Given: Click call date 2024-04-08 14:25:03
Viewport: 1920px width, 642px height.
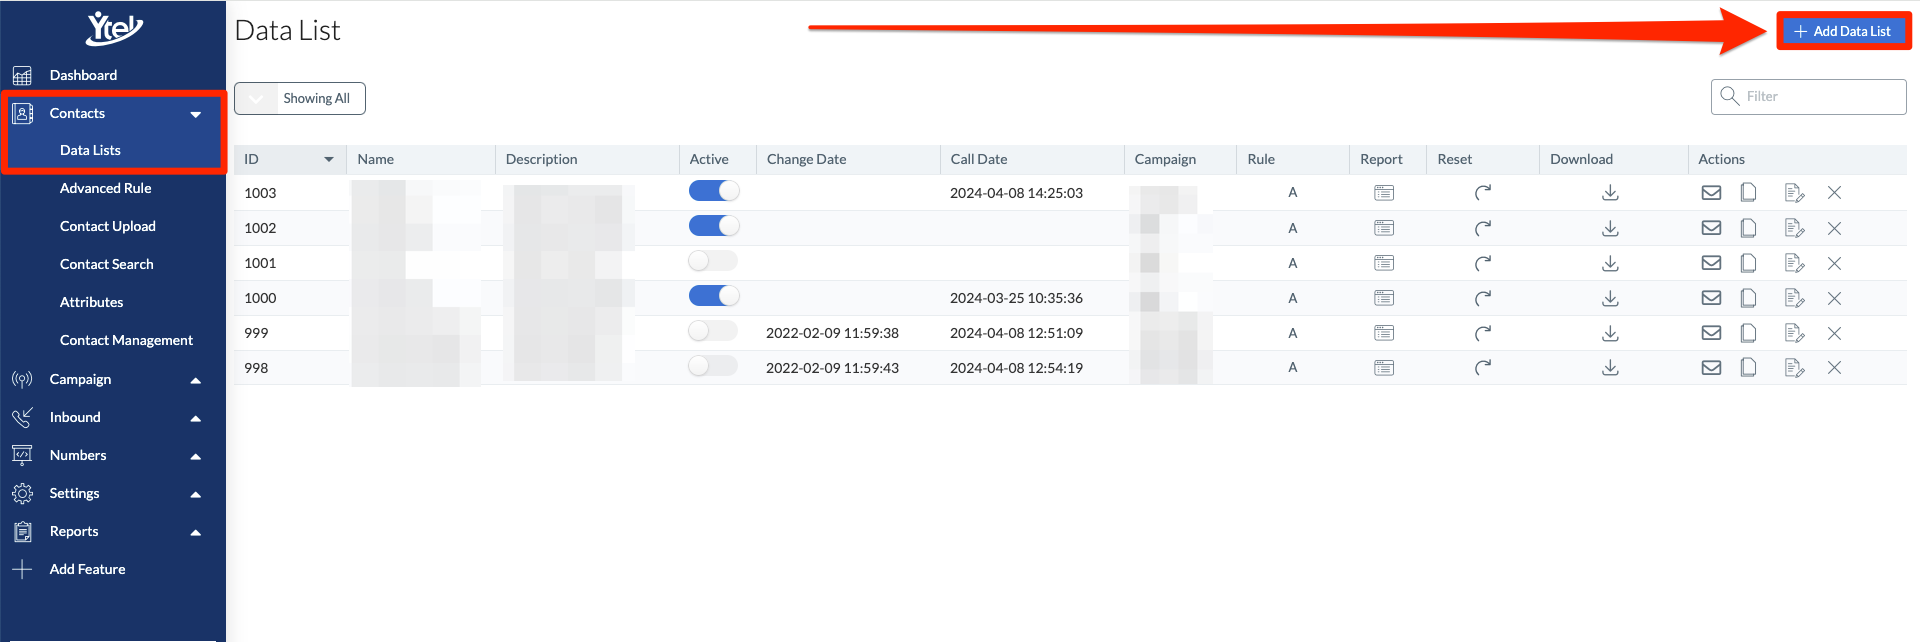Looking at the screenshot, I should 1016,193.
